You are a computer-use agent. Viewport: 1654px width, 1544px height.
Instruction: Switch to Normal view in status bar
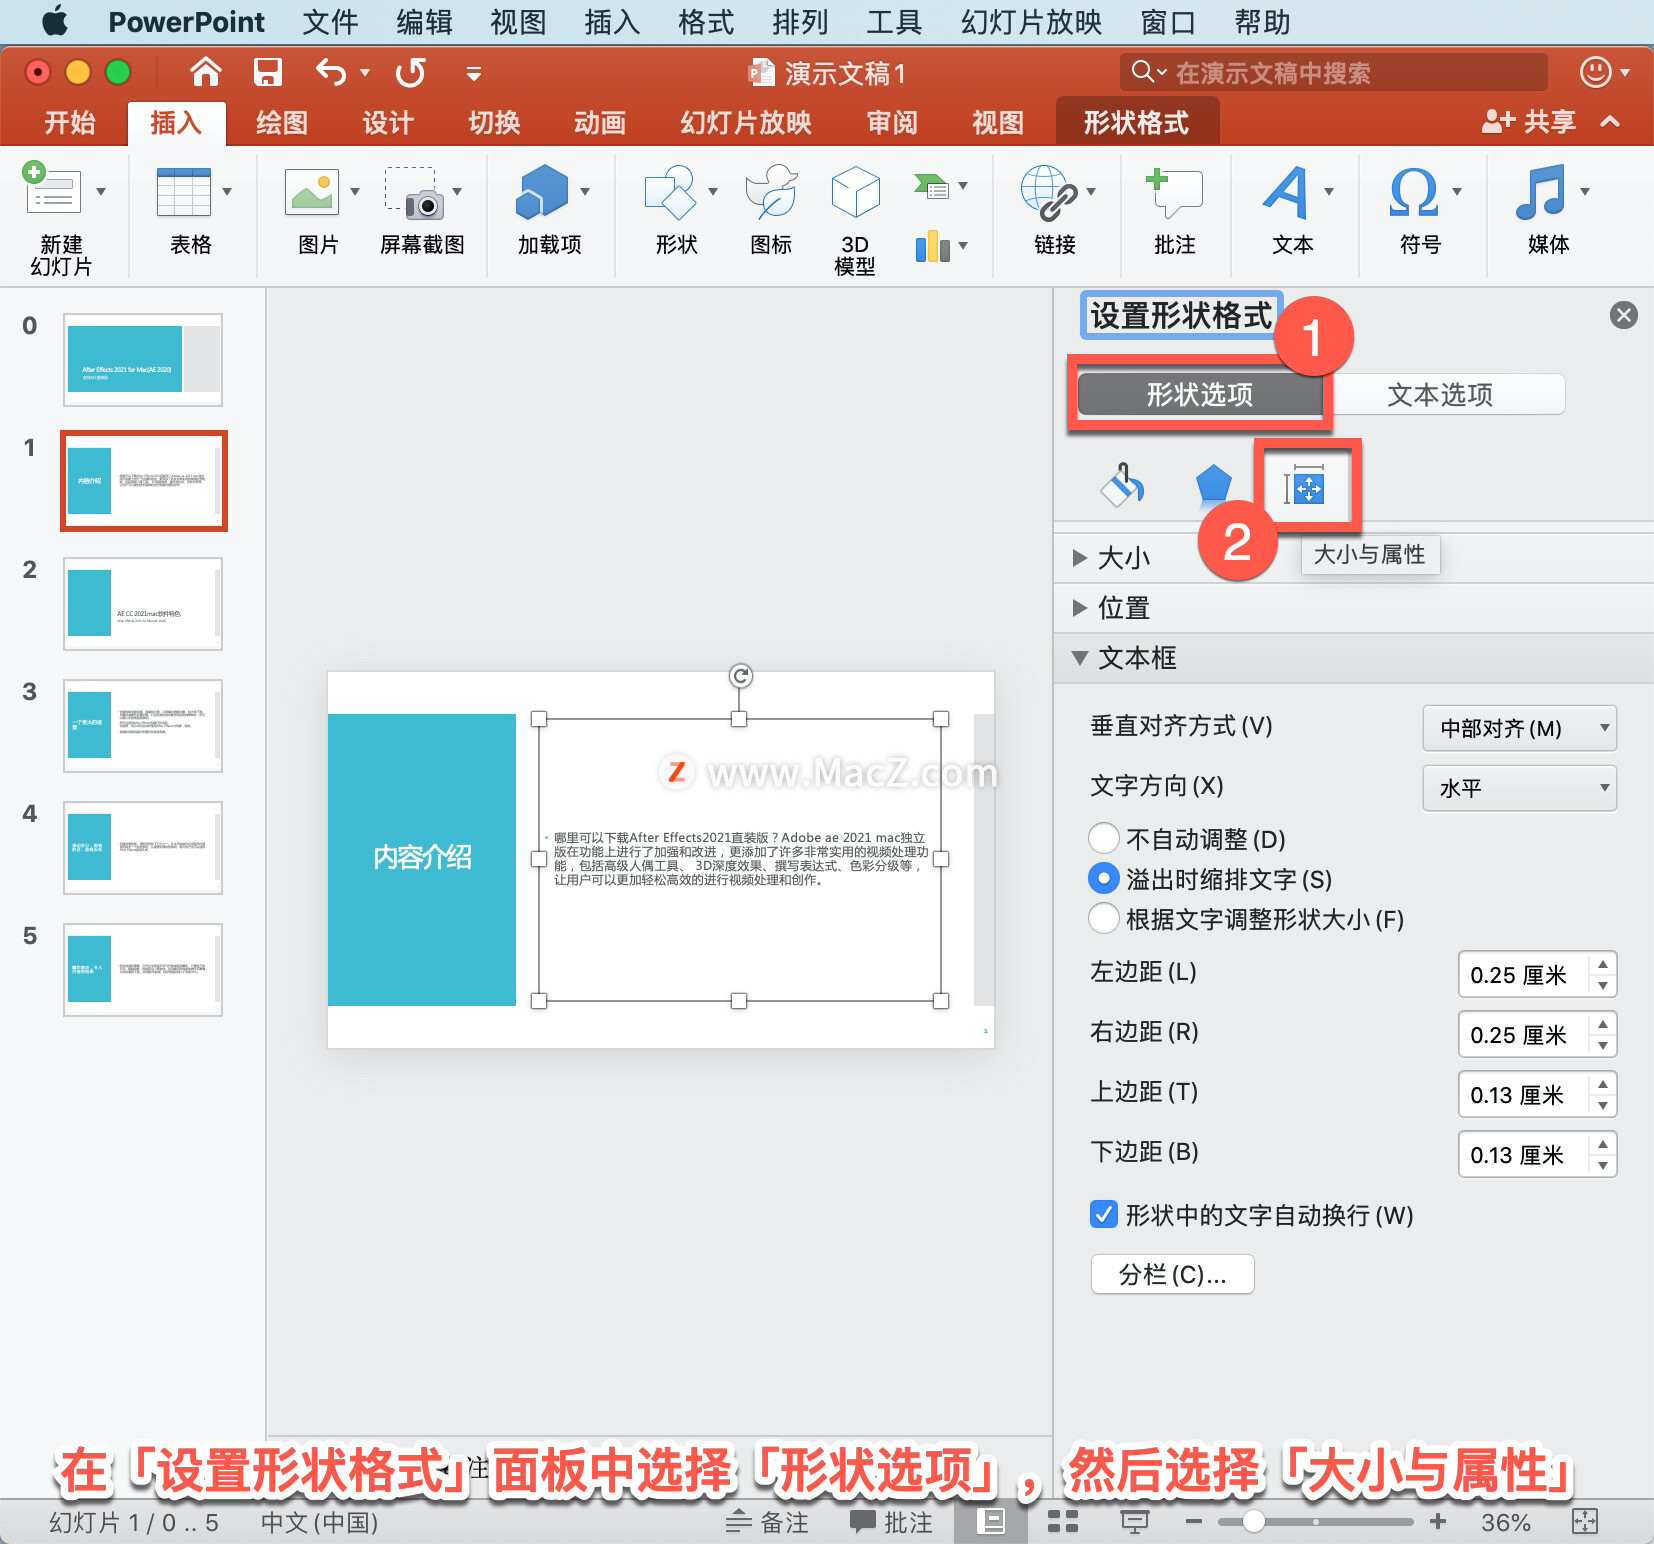click(991, 1522)
